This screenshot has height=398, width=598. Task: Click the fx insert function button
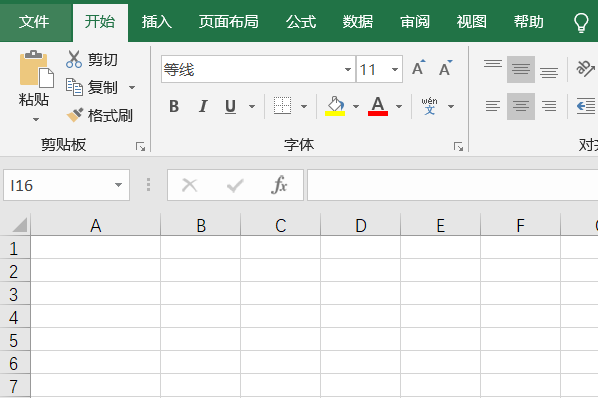(279, 185)
